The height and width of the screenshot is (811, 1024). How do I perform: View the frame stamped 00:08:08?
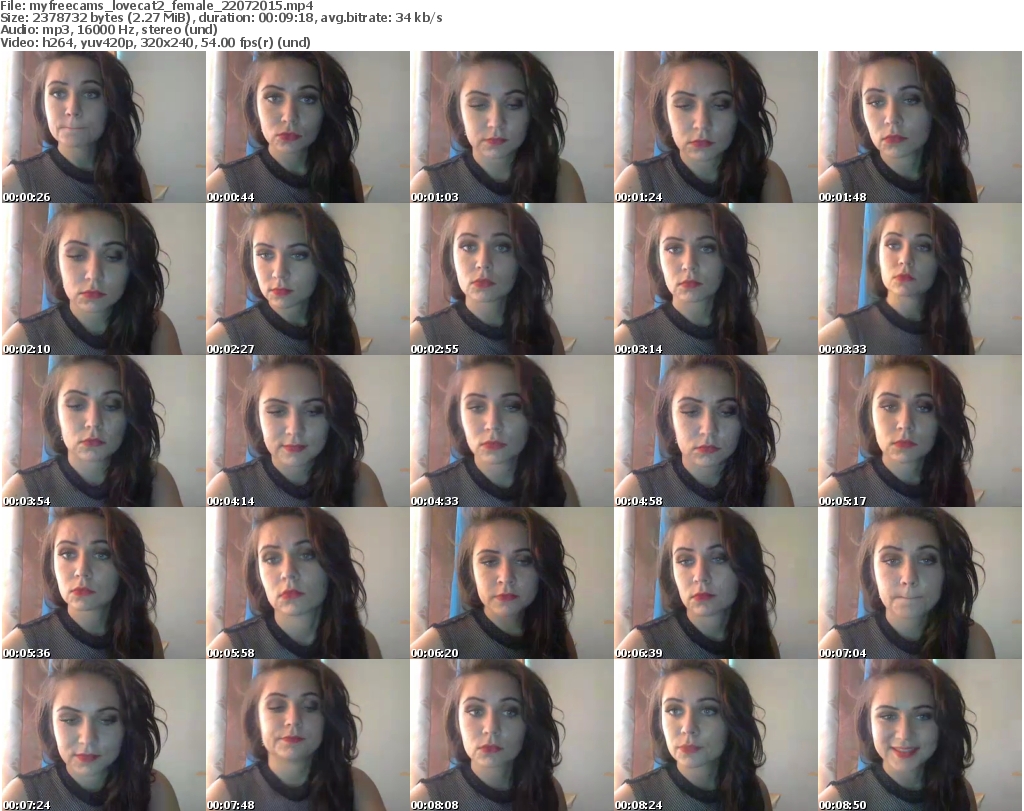tap(511, 735)
